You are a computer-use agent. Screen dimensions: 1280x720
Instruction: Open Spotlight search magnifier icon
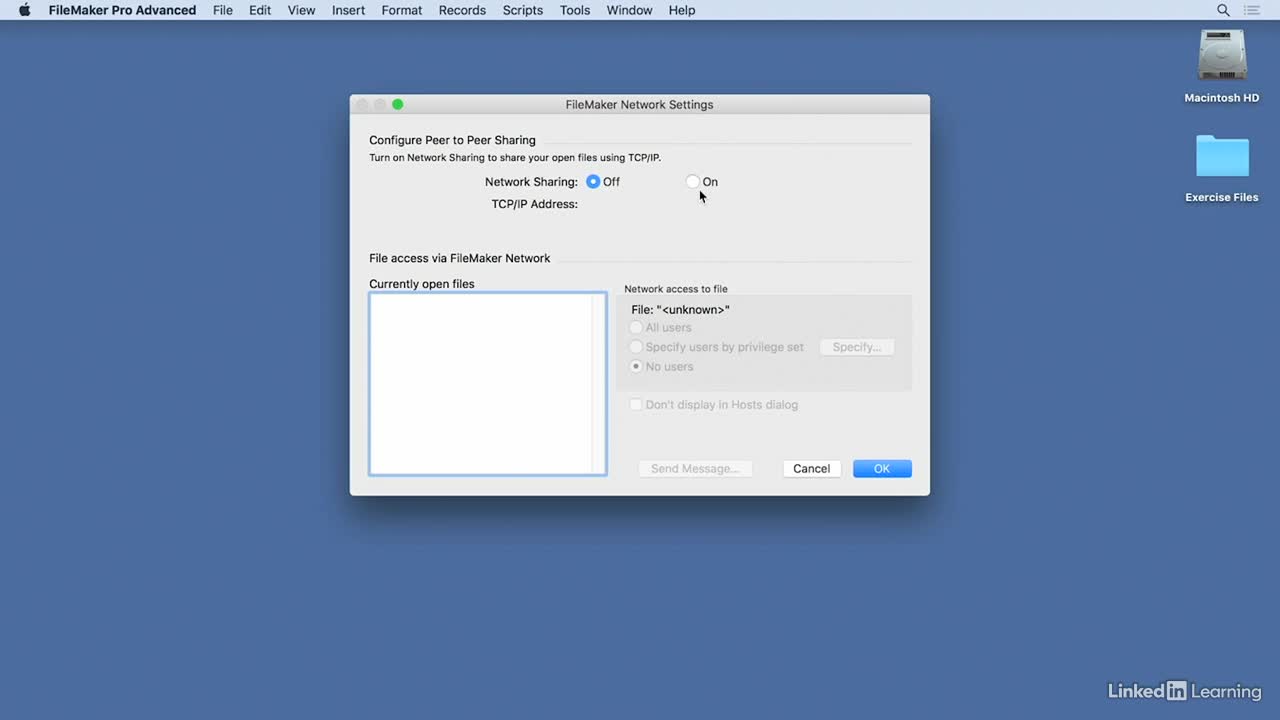click(x=1223, y=10)
